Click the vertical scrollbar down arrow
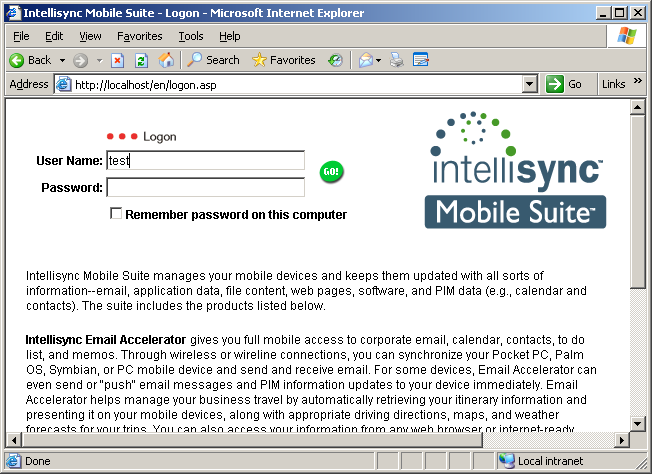This screenshot has height=474, width=652. point(637,424)
